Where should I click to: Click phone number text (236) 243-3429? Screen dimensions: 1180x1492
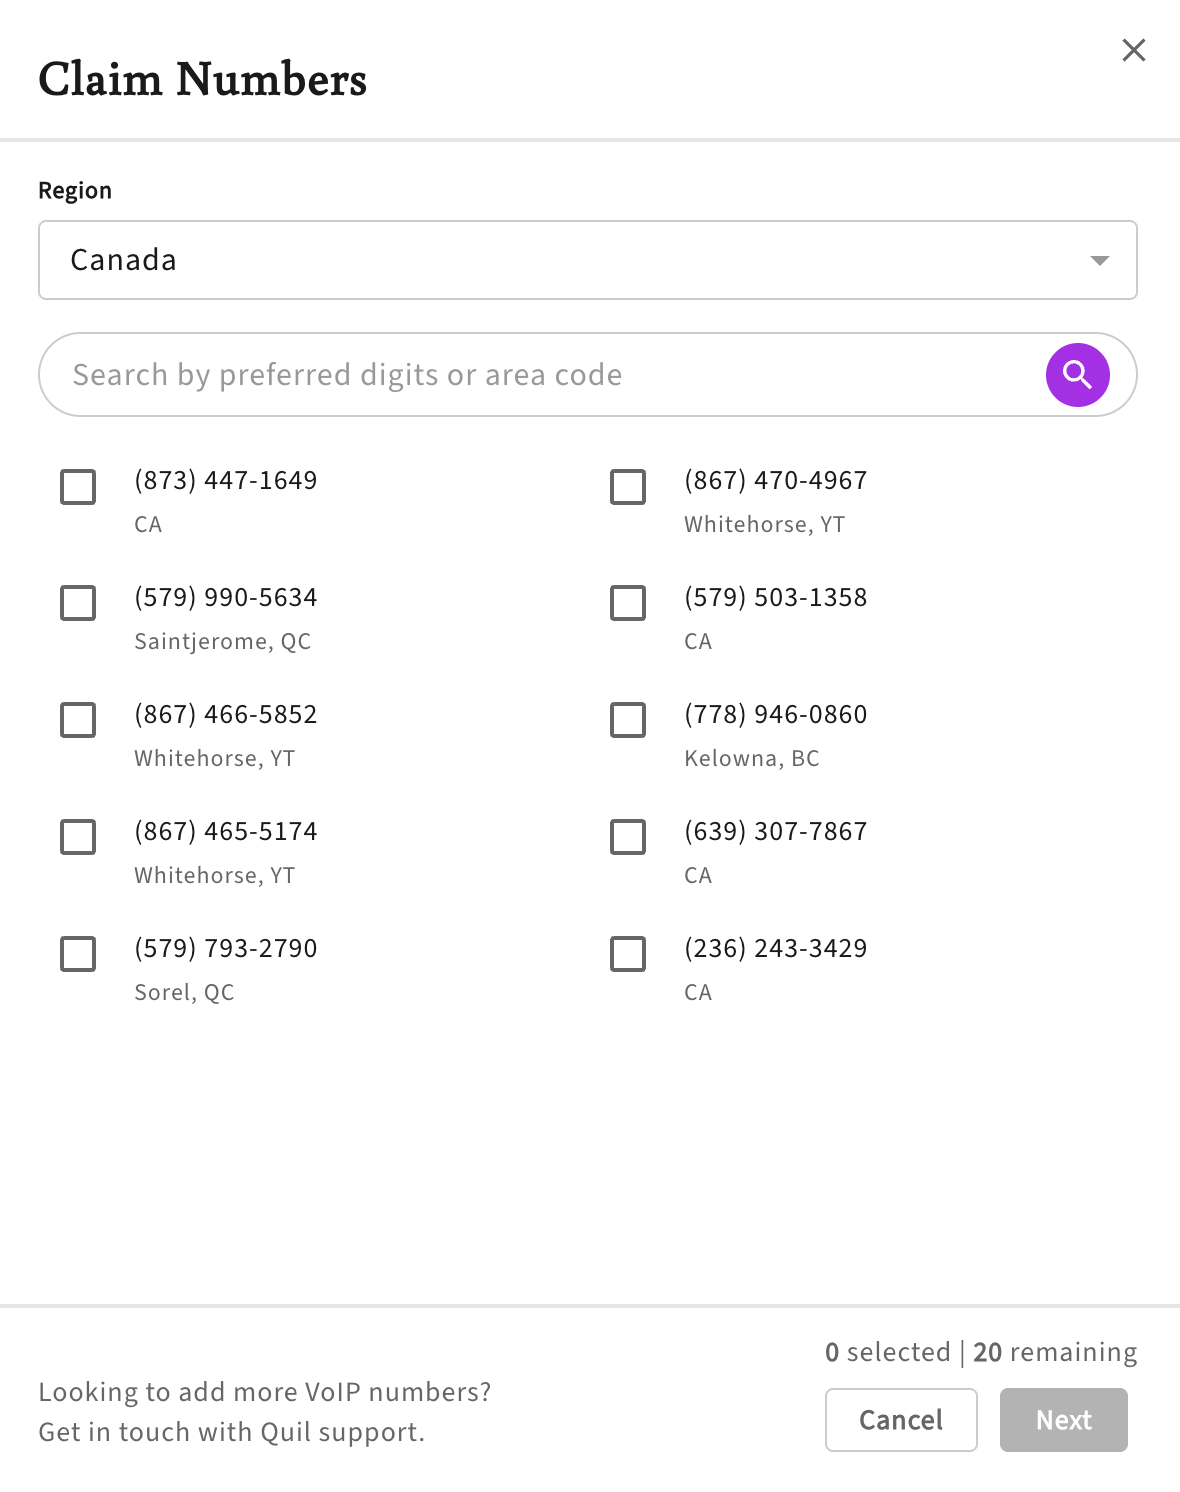pyautogui.click(x=776, y=949)
